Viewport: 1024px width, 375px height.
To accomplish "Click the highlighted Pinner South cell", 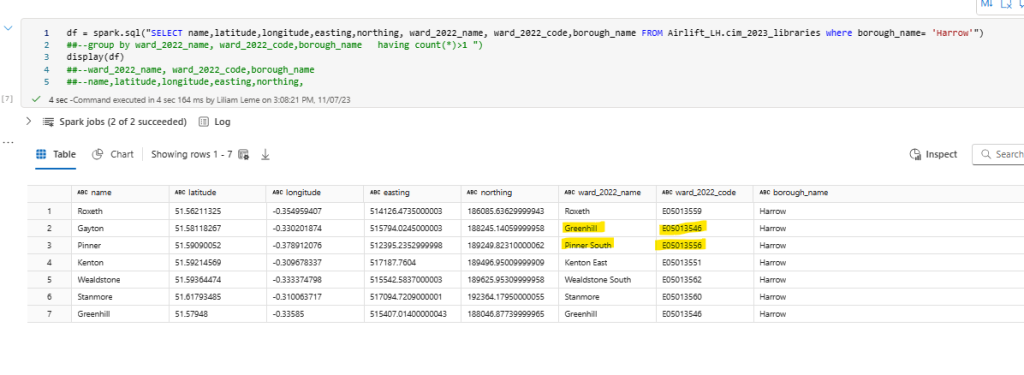I will (607, 245).
